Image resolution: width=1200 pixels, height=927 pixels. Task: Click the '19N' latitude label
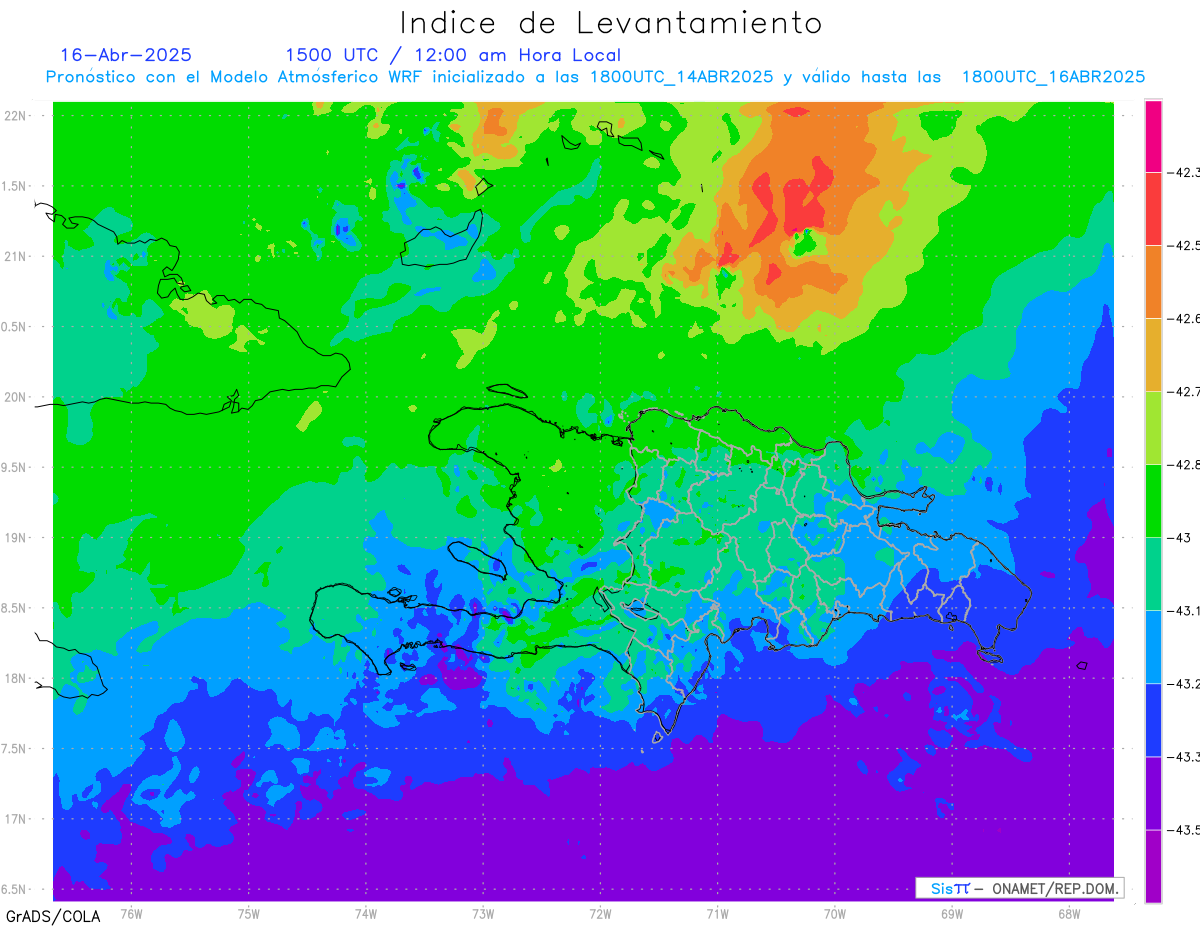tap(16, 537)
